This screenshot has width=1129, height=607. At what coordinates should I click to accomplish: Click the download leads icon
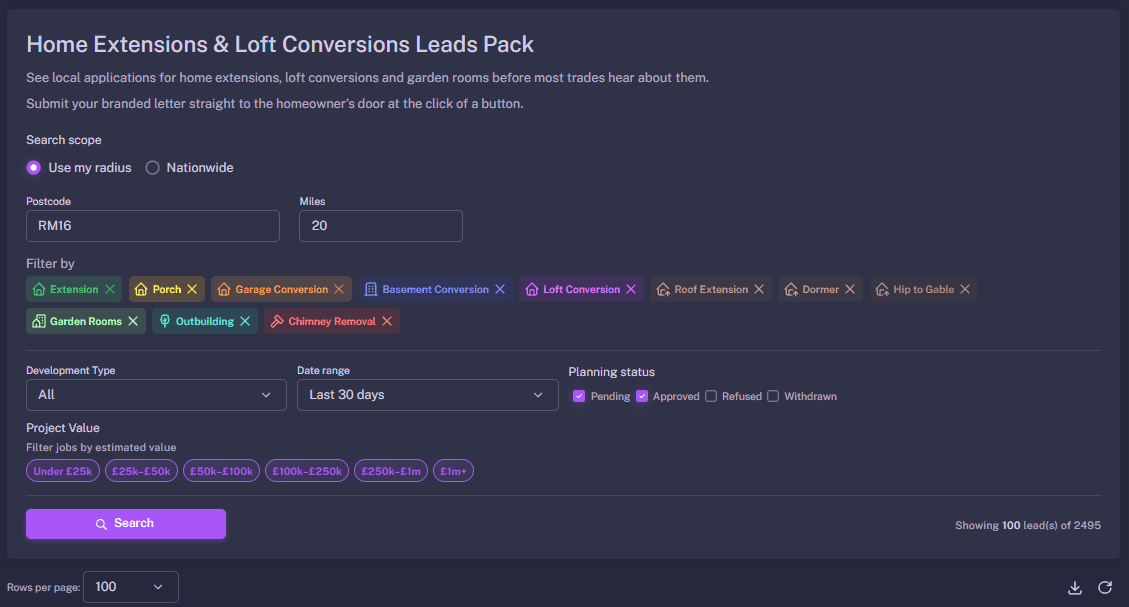[1075, 587]
